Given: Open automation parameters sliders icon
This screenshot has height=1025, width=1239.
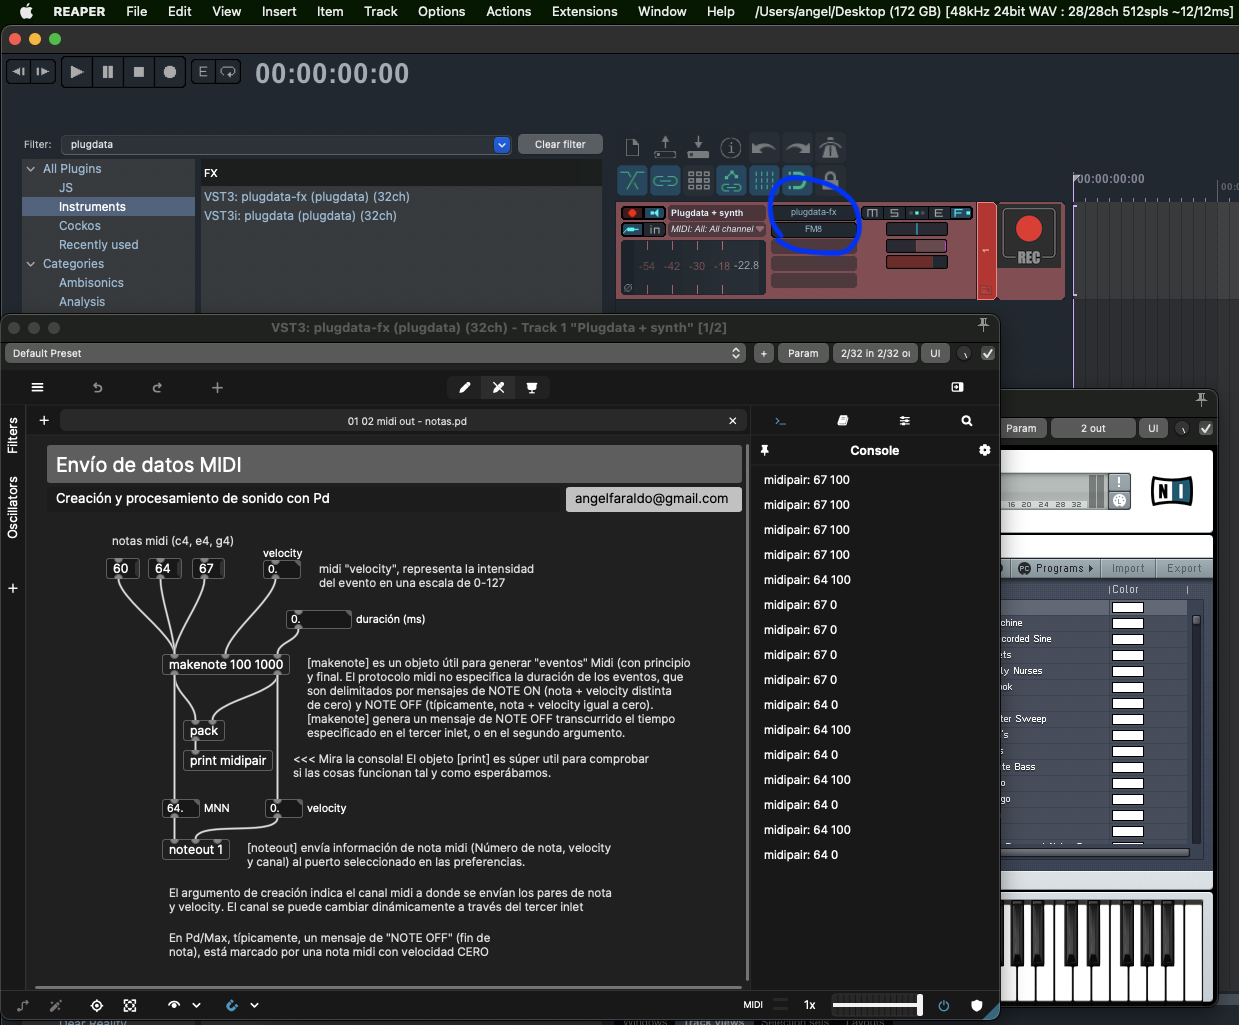Looking at the screenshot, I should pyautogui.click(x=905, y=421).
